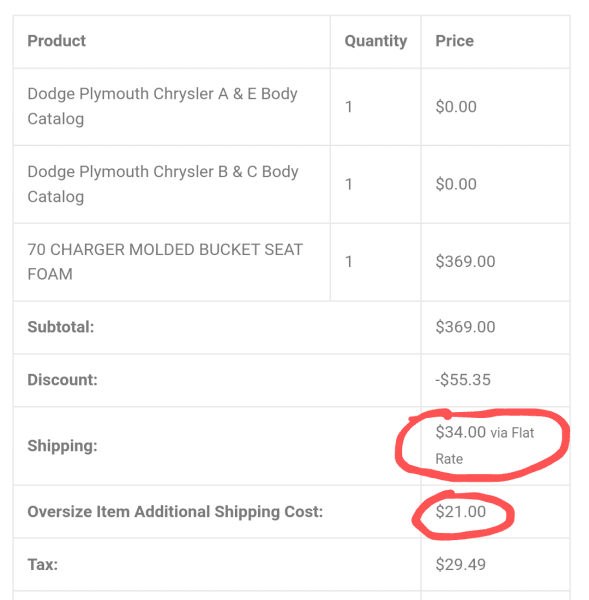Click the circled $21.00 oversize charge
The width and height of the screenshot is (589, 600).
pyautogui.click(x=460, y=512)
